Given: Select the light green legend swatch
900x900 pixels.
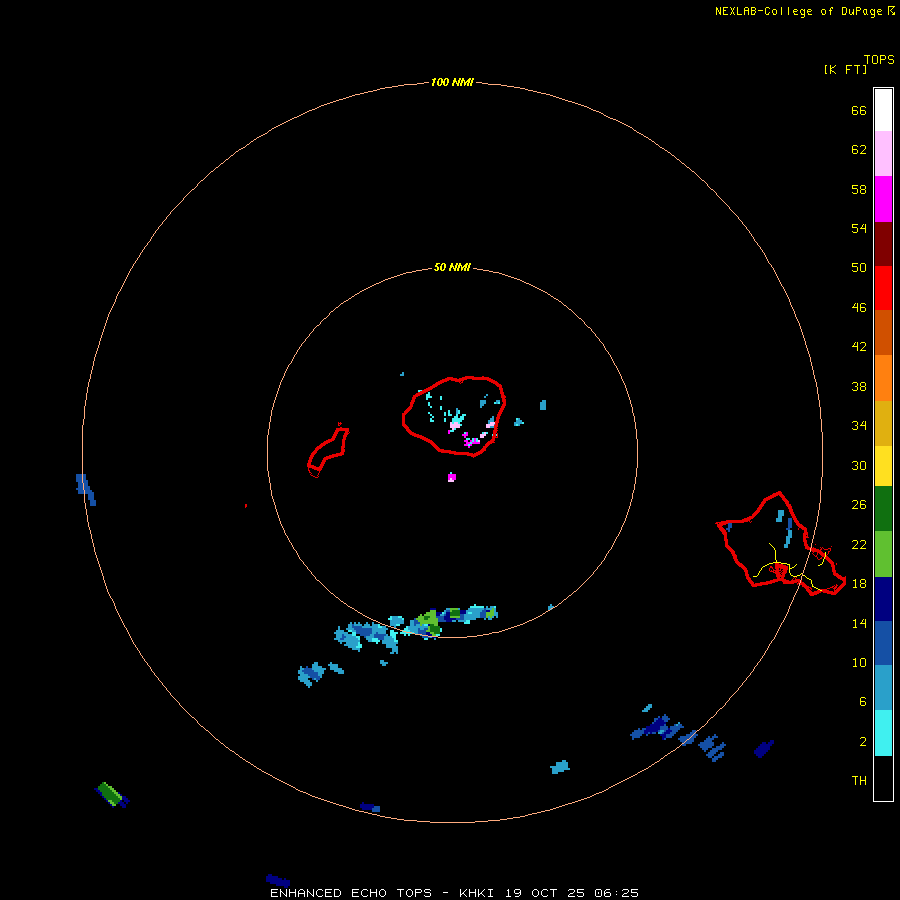Looking at the screenshot, I should point(883,554).
